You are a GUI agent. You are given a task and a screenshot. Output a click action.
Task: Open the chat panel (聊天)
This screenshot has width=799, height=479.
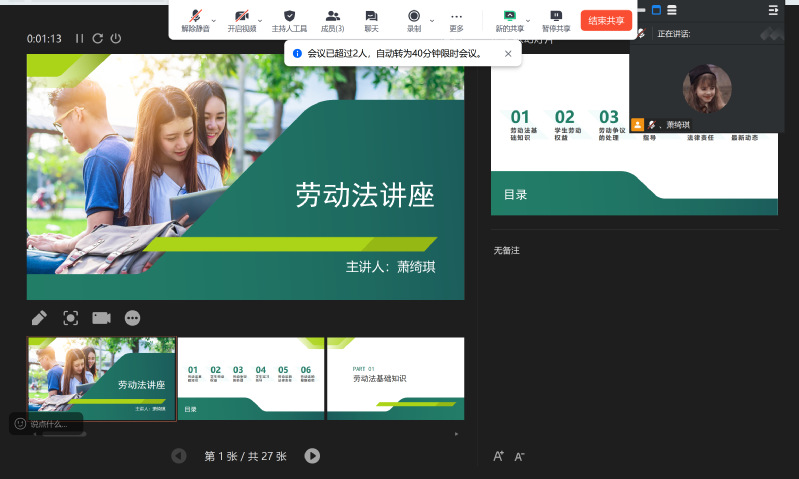(x=371, y=20)
